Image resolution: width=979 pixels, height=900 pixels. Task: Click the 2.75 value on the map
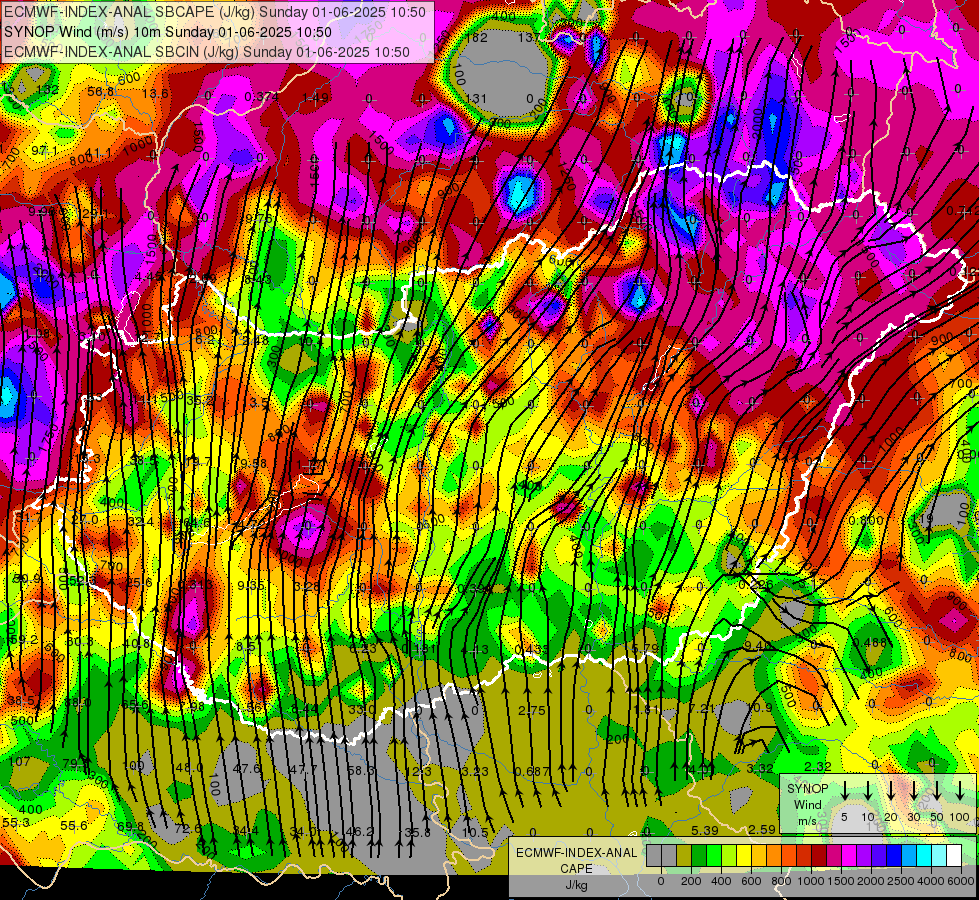(532, 710)
